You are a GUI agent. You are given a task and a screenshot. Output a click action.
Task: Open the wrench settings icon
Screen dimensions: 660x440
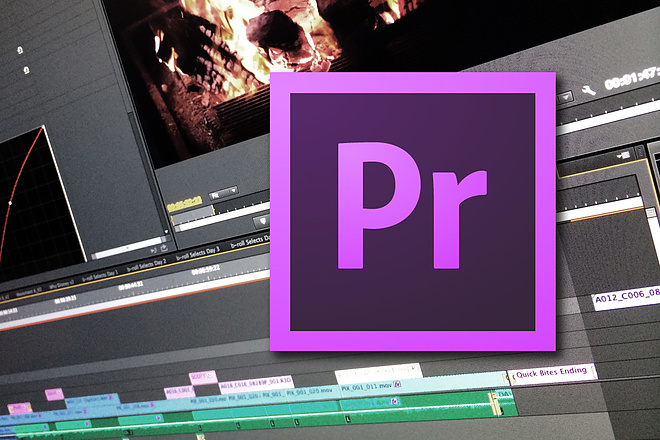coord(588,90)
